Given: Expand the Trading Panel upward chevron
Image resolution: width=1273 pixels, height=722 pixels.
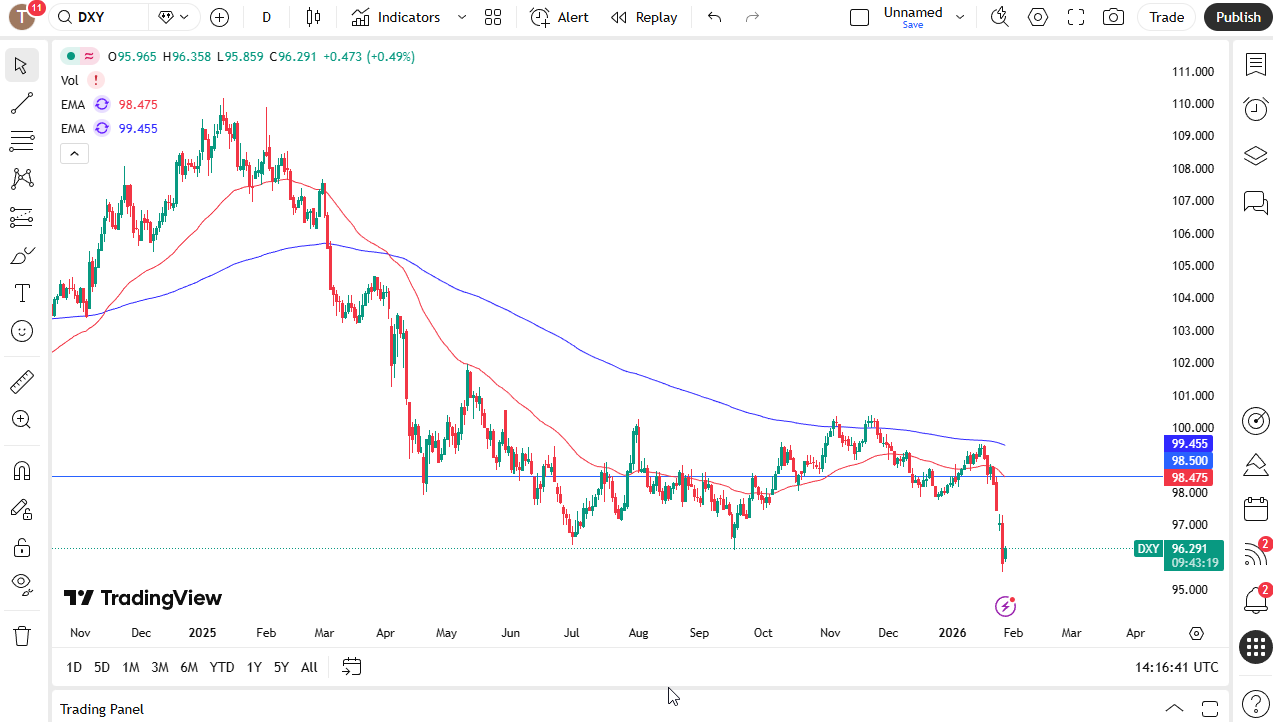Looking at the screenshot, I should point(1175,708).
